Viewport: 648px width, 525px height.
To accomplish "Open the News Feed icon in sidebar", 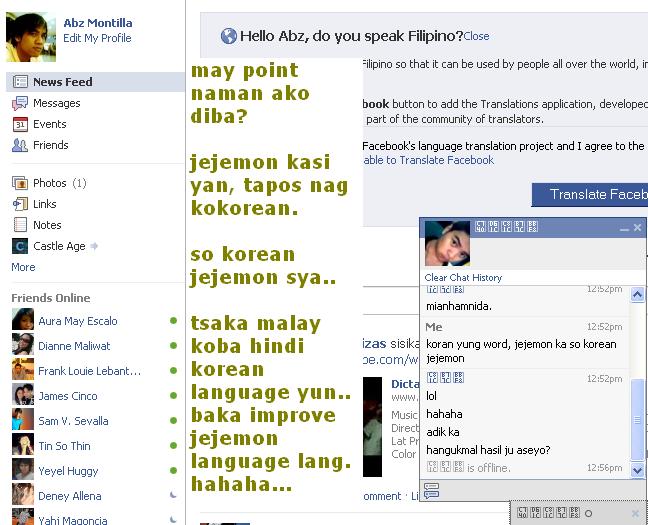I will (x=20, y=81).
